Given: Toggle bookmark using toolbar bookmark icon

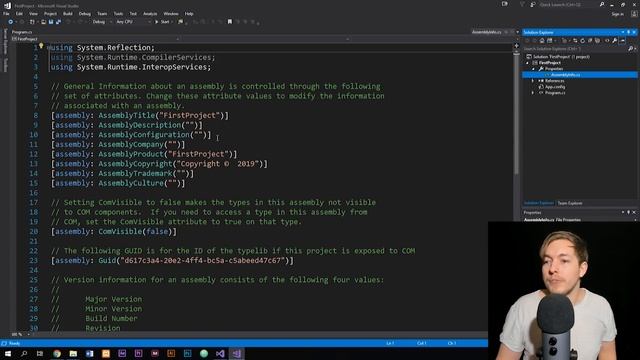Looking at the screenshot, I should tap(230, 22).
